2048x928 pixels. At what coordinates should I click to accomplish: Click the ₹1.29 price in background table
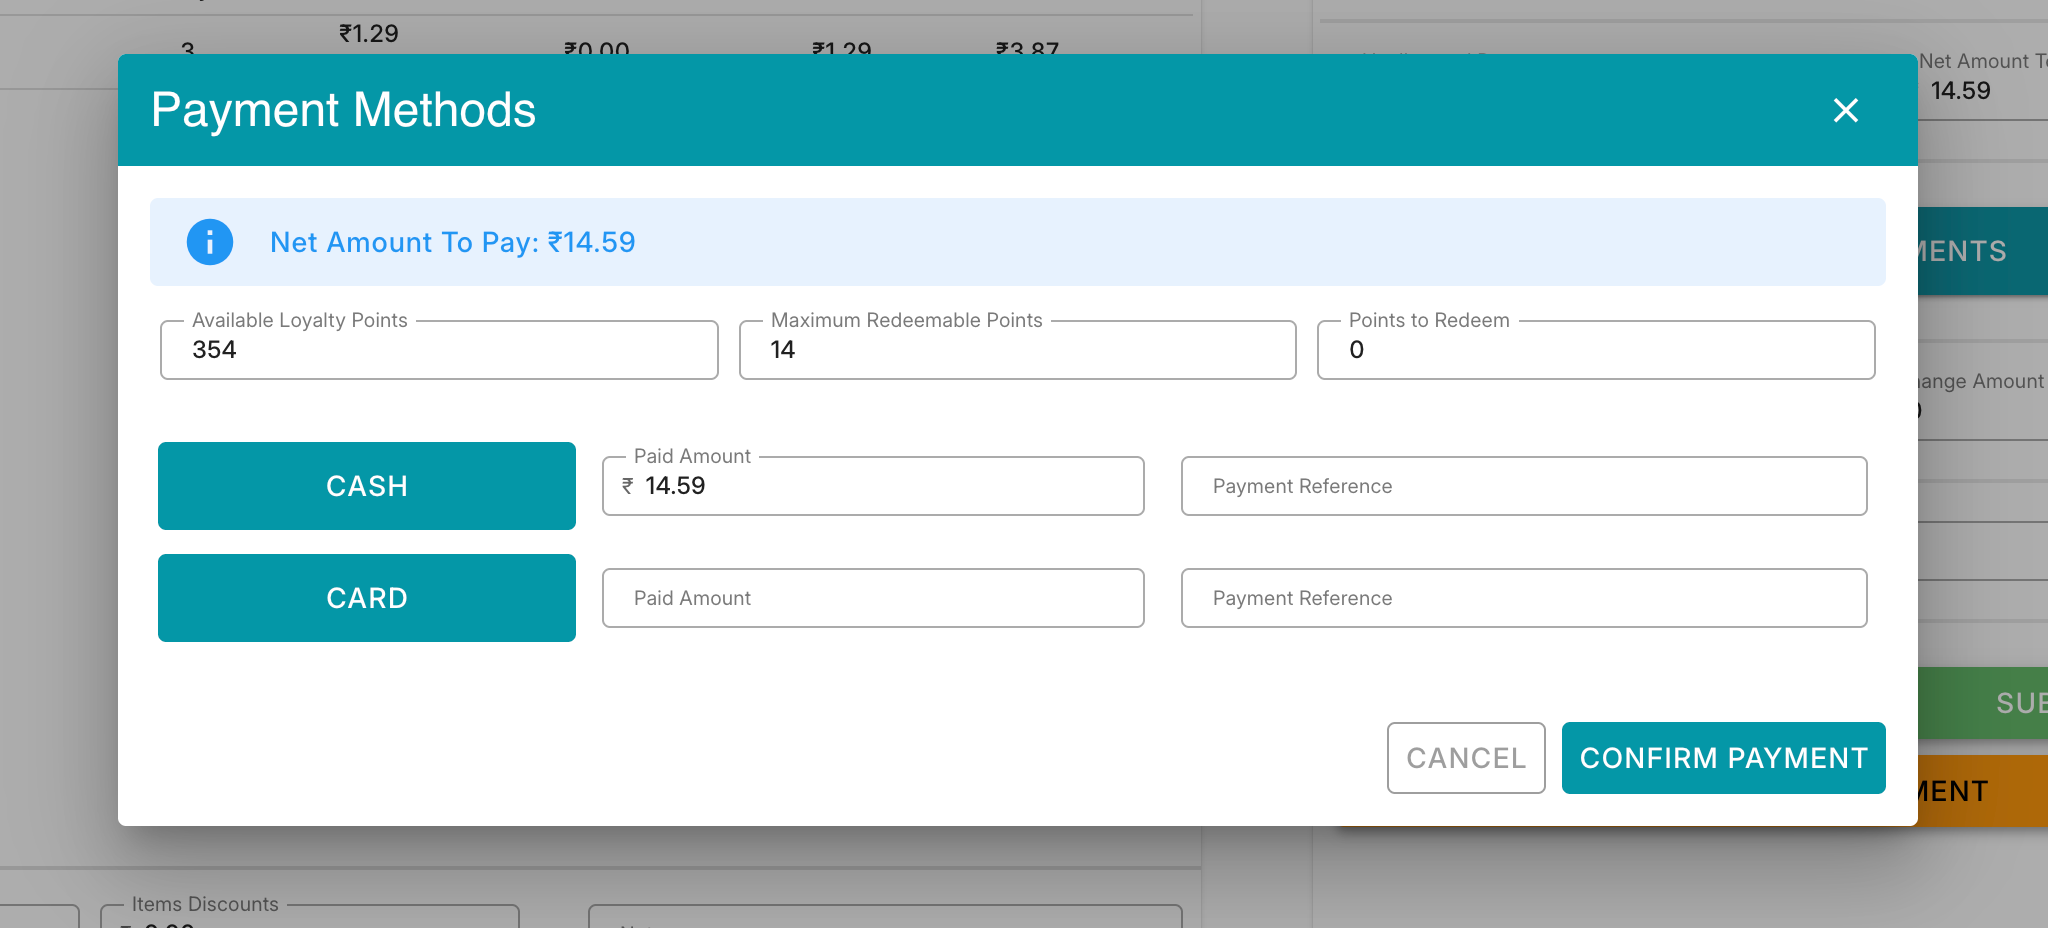pyautogui.click(x=368, y=34)
